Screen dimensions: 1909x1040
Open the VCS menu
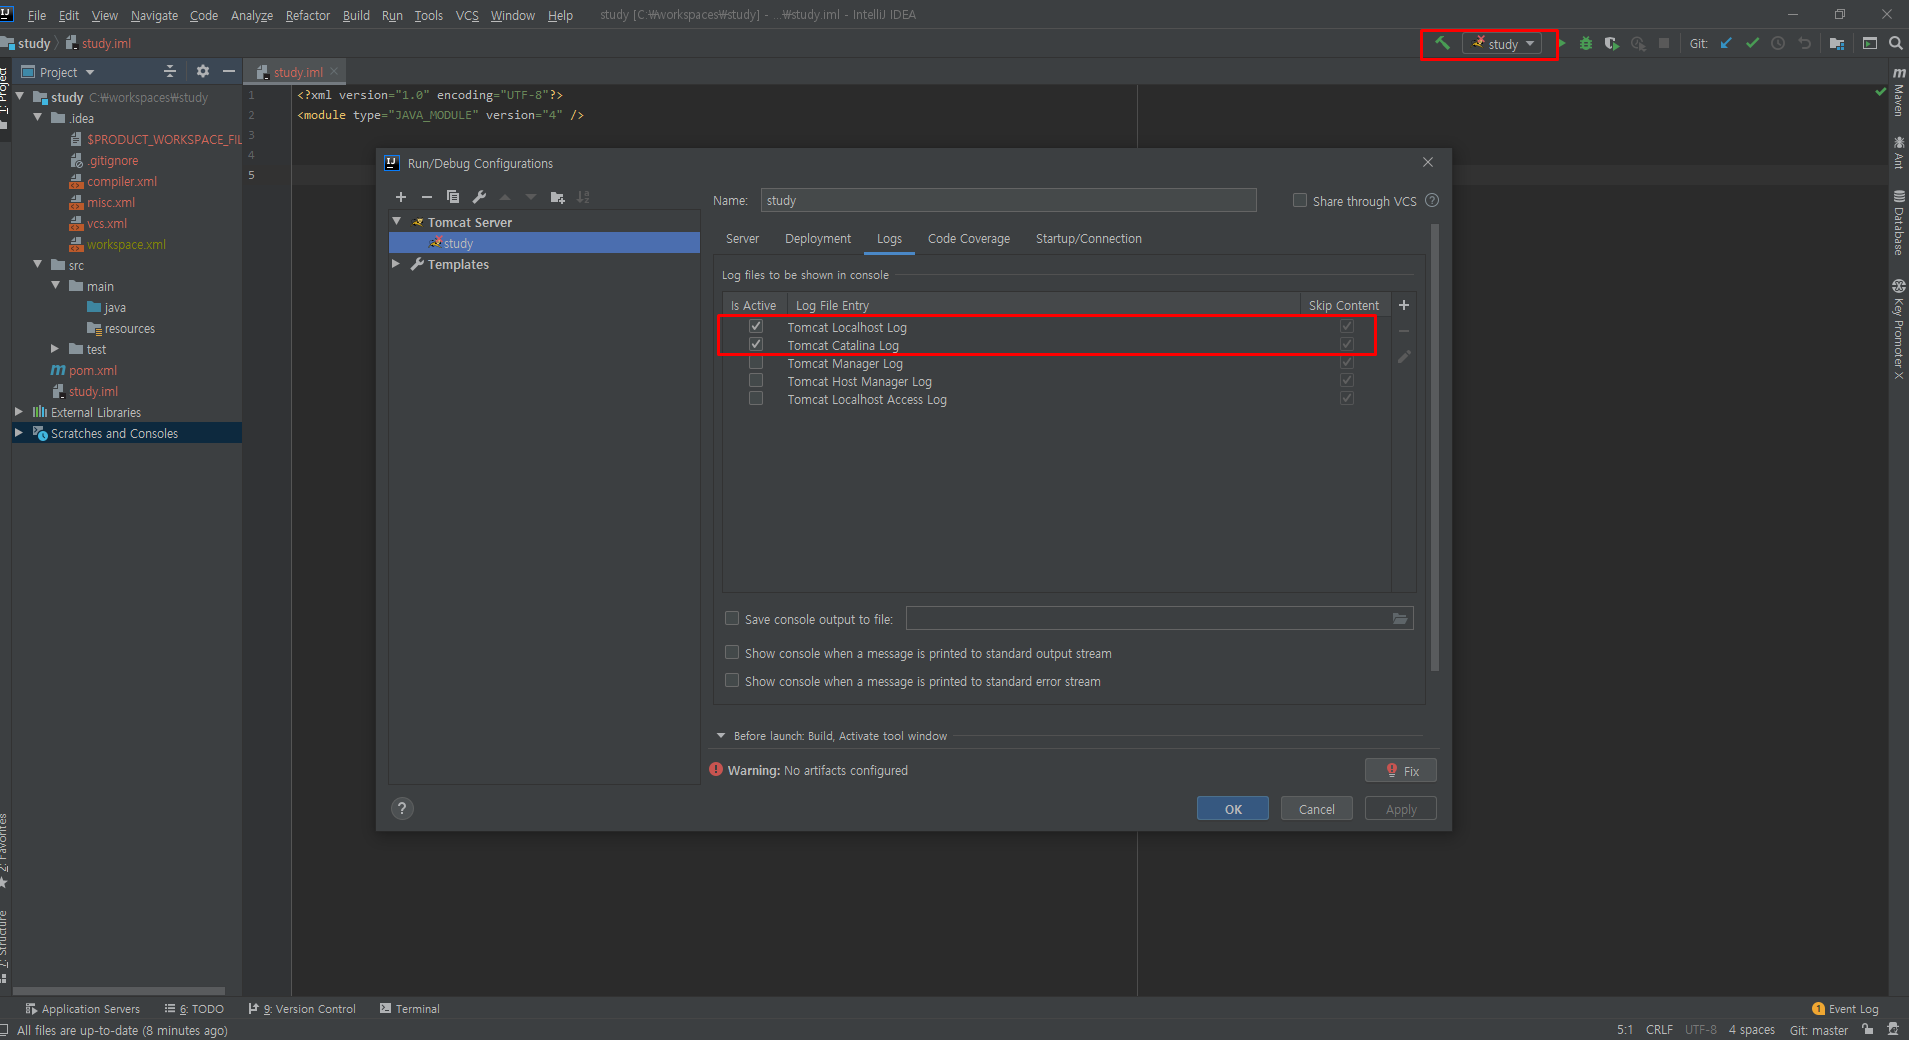(x=467, y=15)
